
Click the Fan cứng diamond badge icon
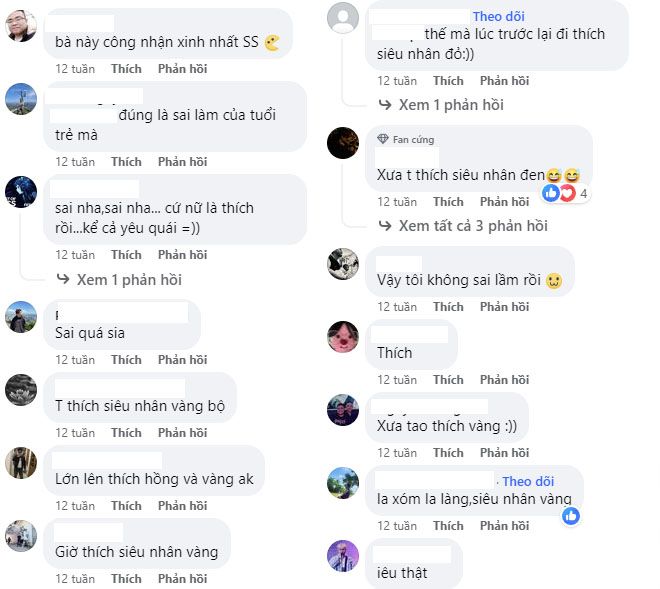tap(383, 139)
